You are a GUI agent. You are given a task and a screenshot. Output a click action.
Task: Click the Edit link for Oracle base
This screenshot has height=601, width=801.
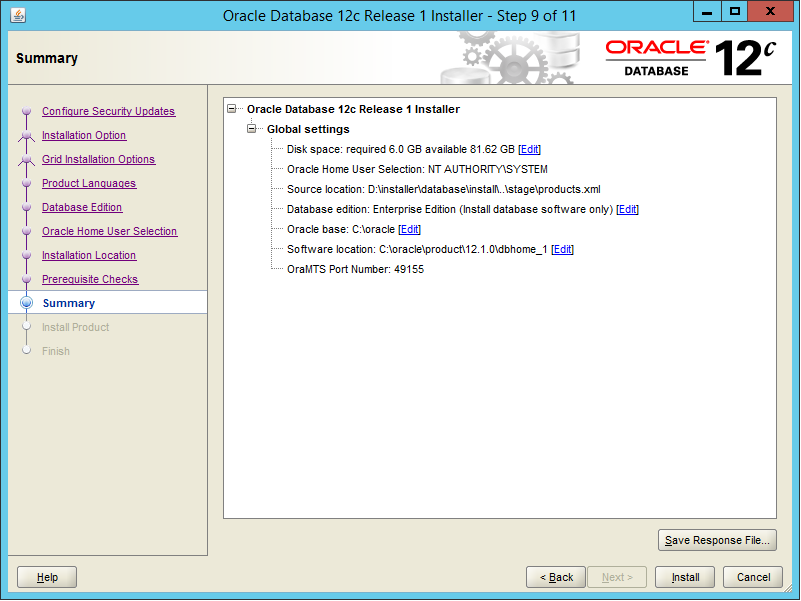[x=409, y=229]
